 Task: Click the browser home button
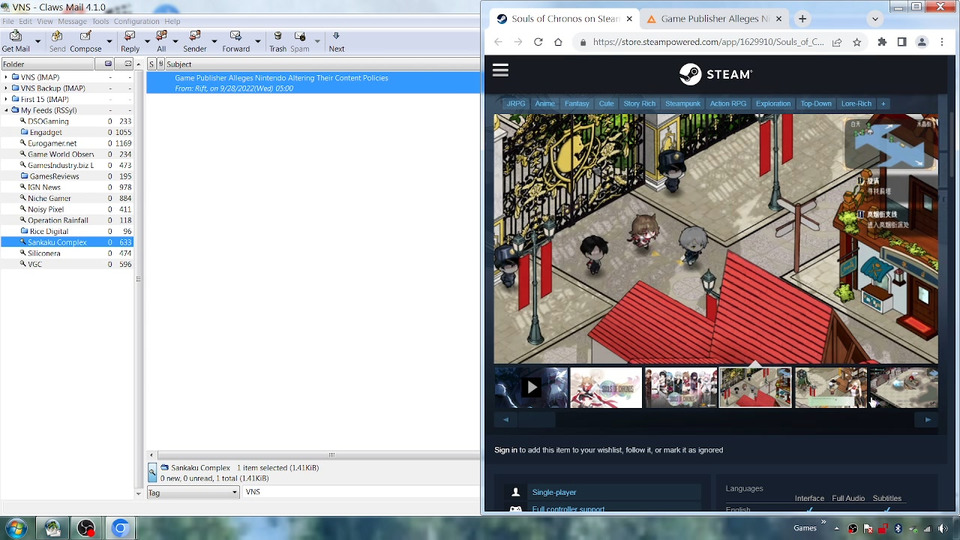(x=558, y=42)
